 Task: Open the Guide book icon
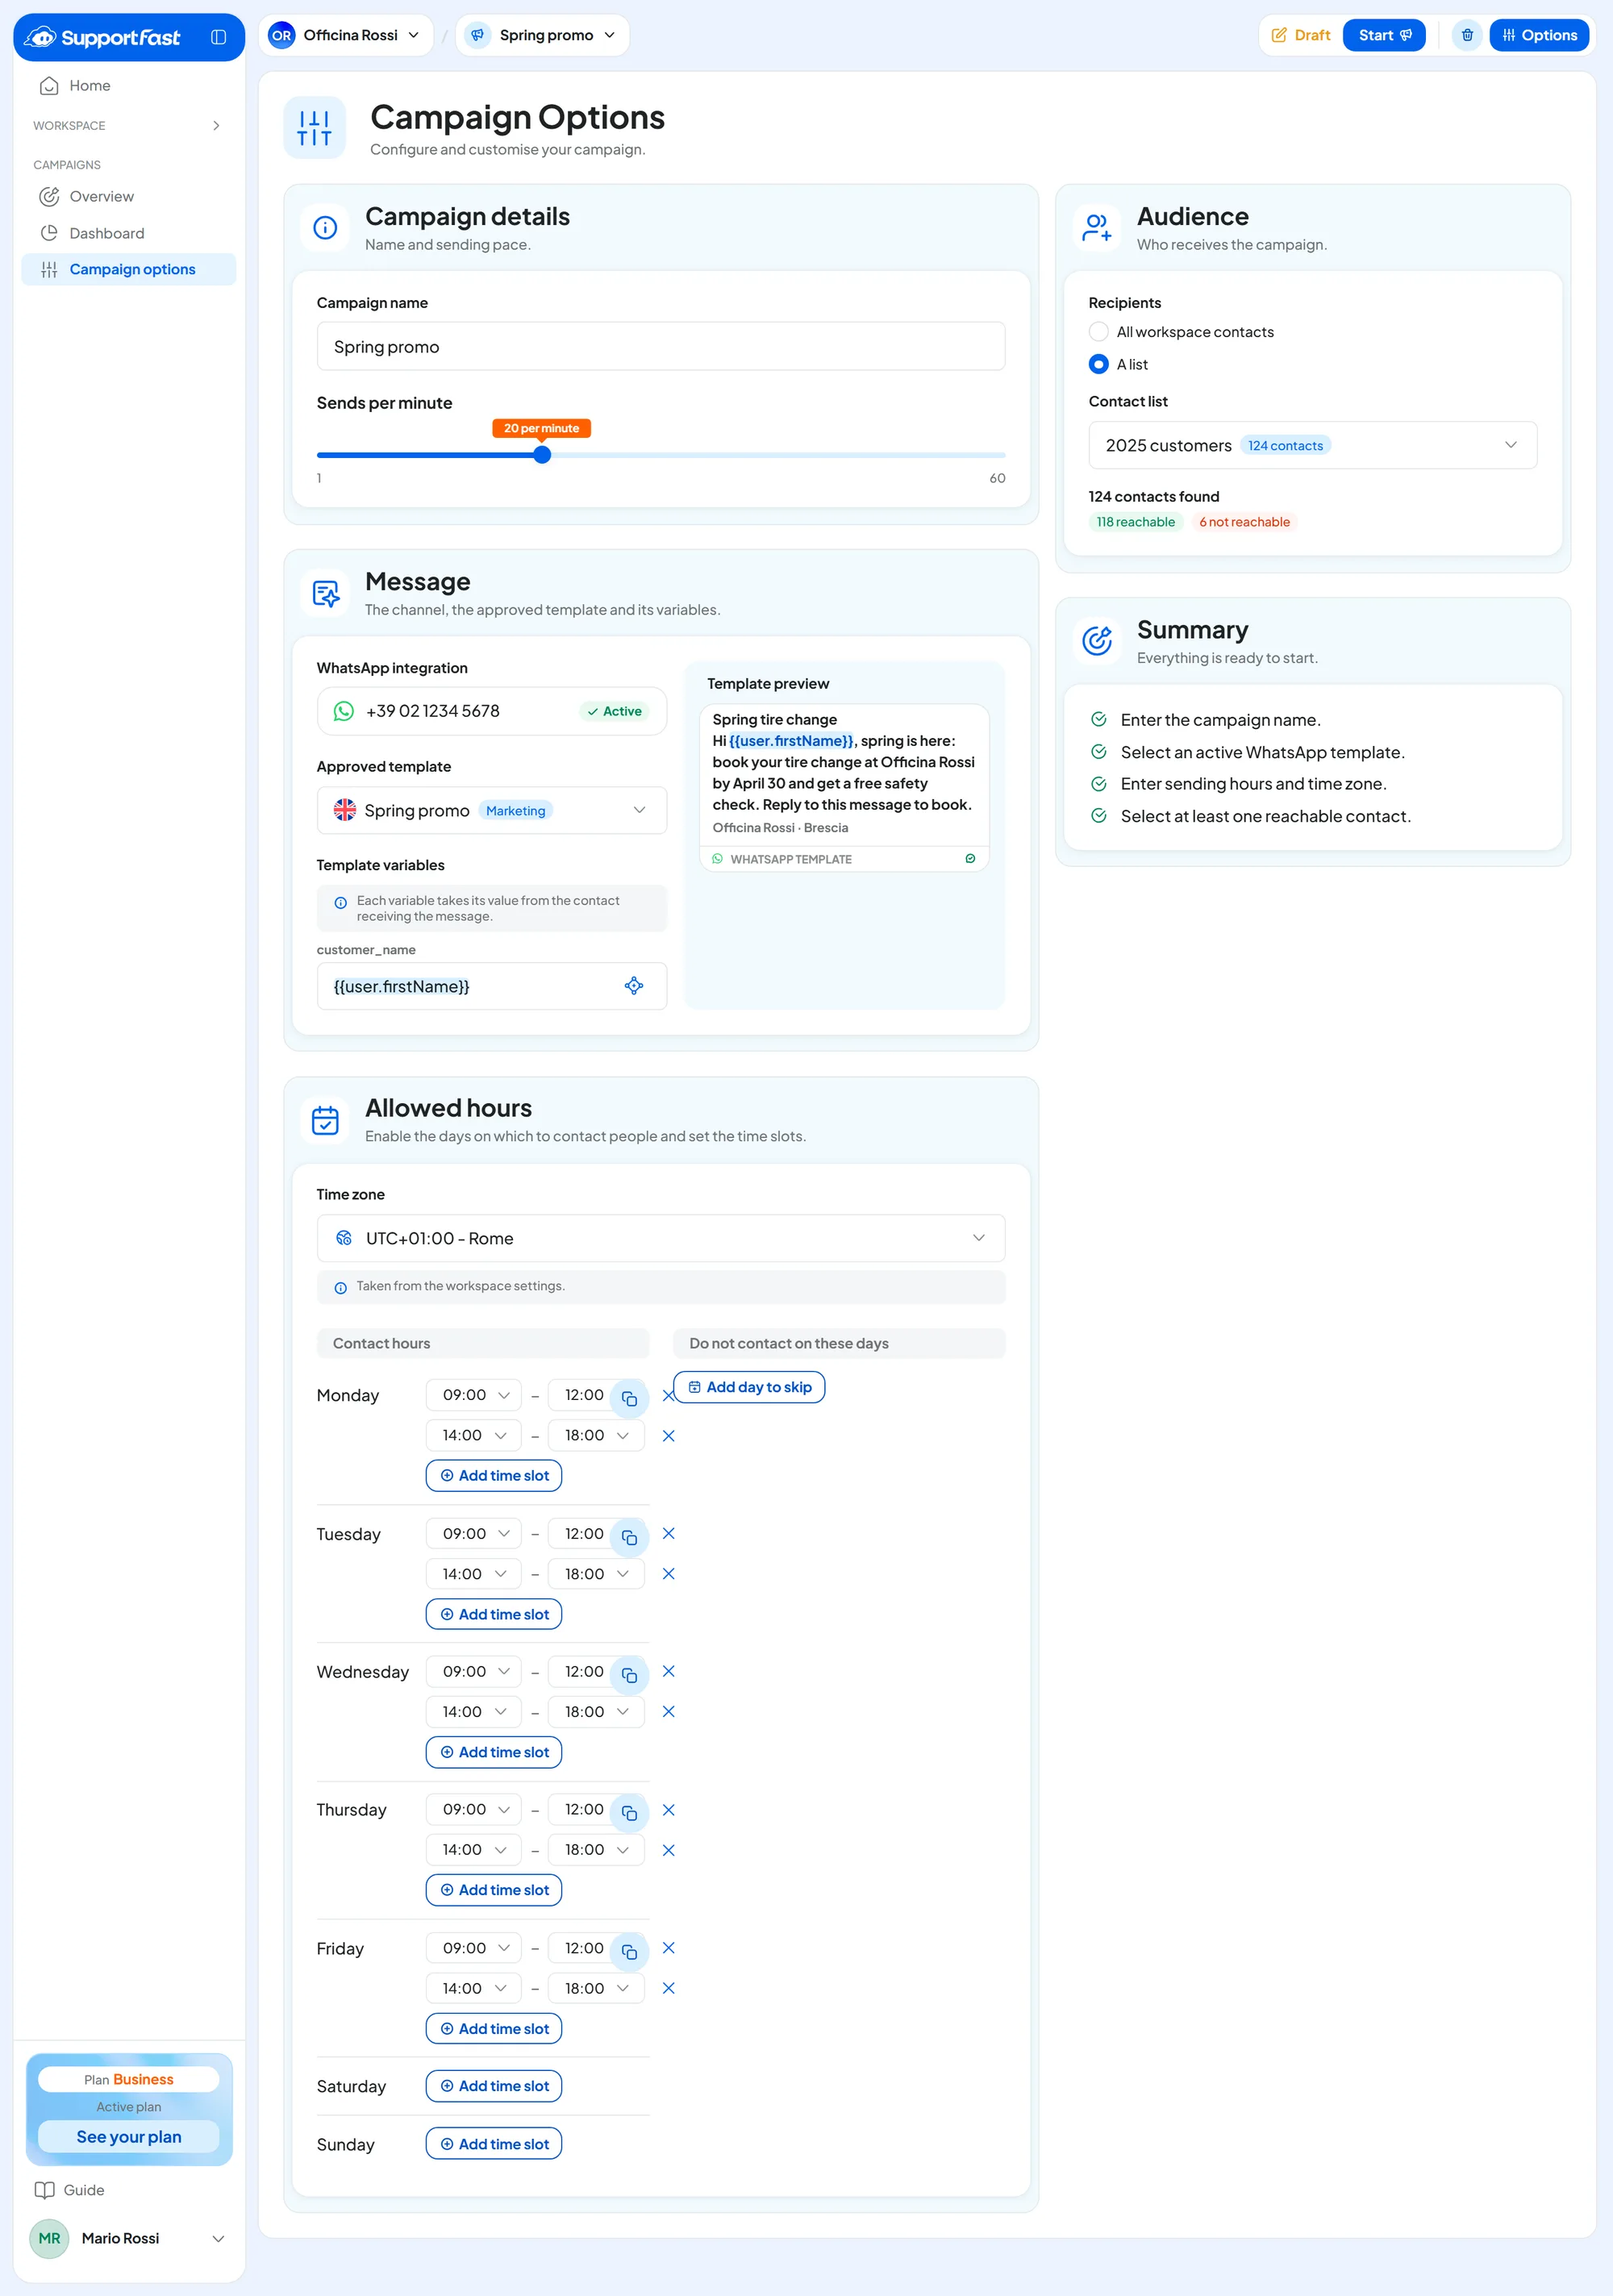(45, 2190)
